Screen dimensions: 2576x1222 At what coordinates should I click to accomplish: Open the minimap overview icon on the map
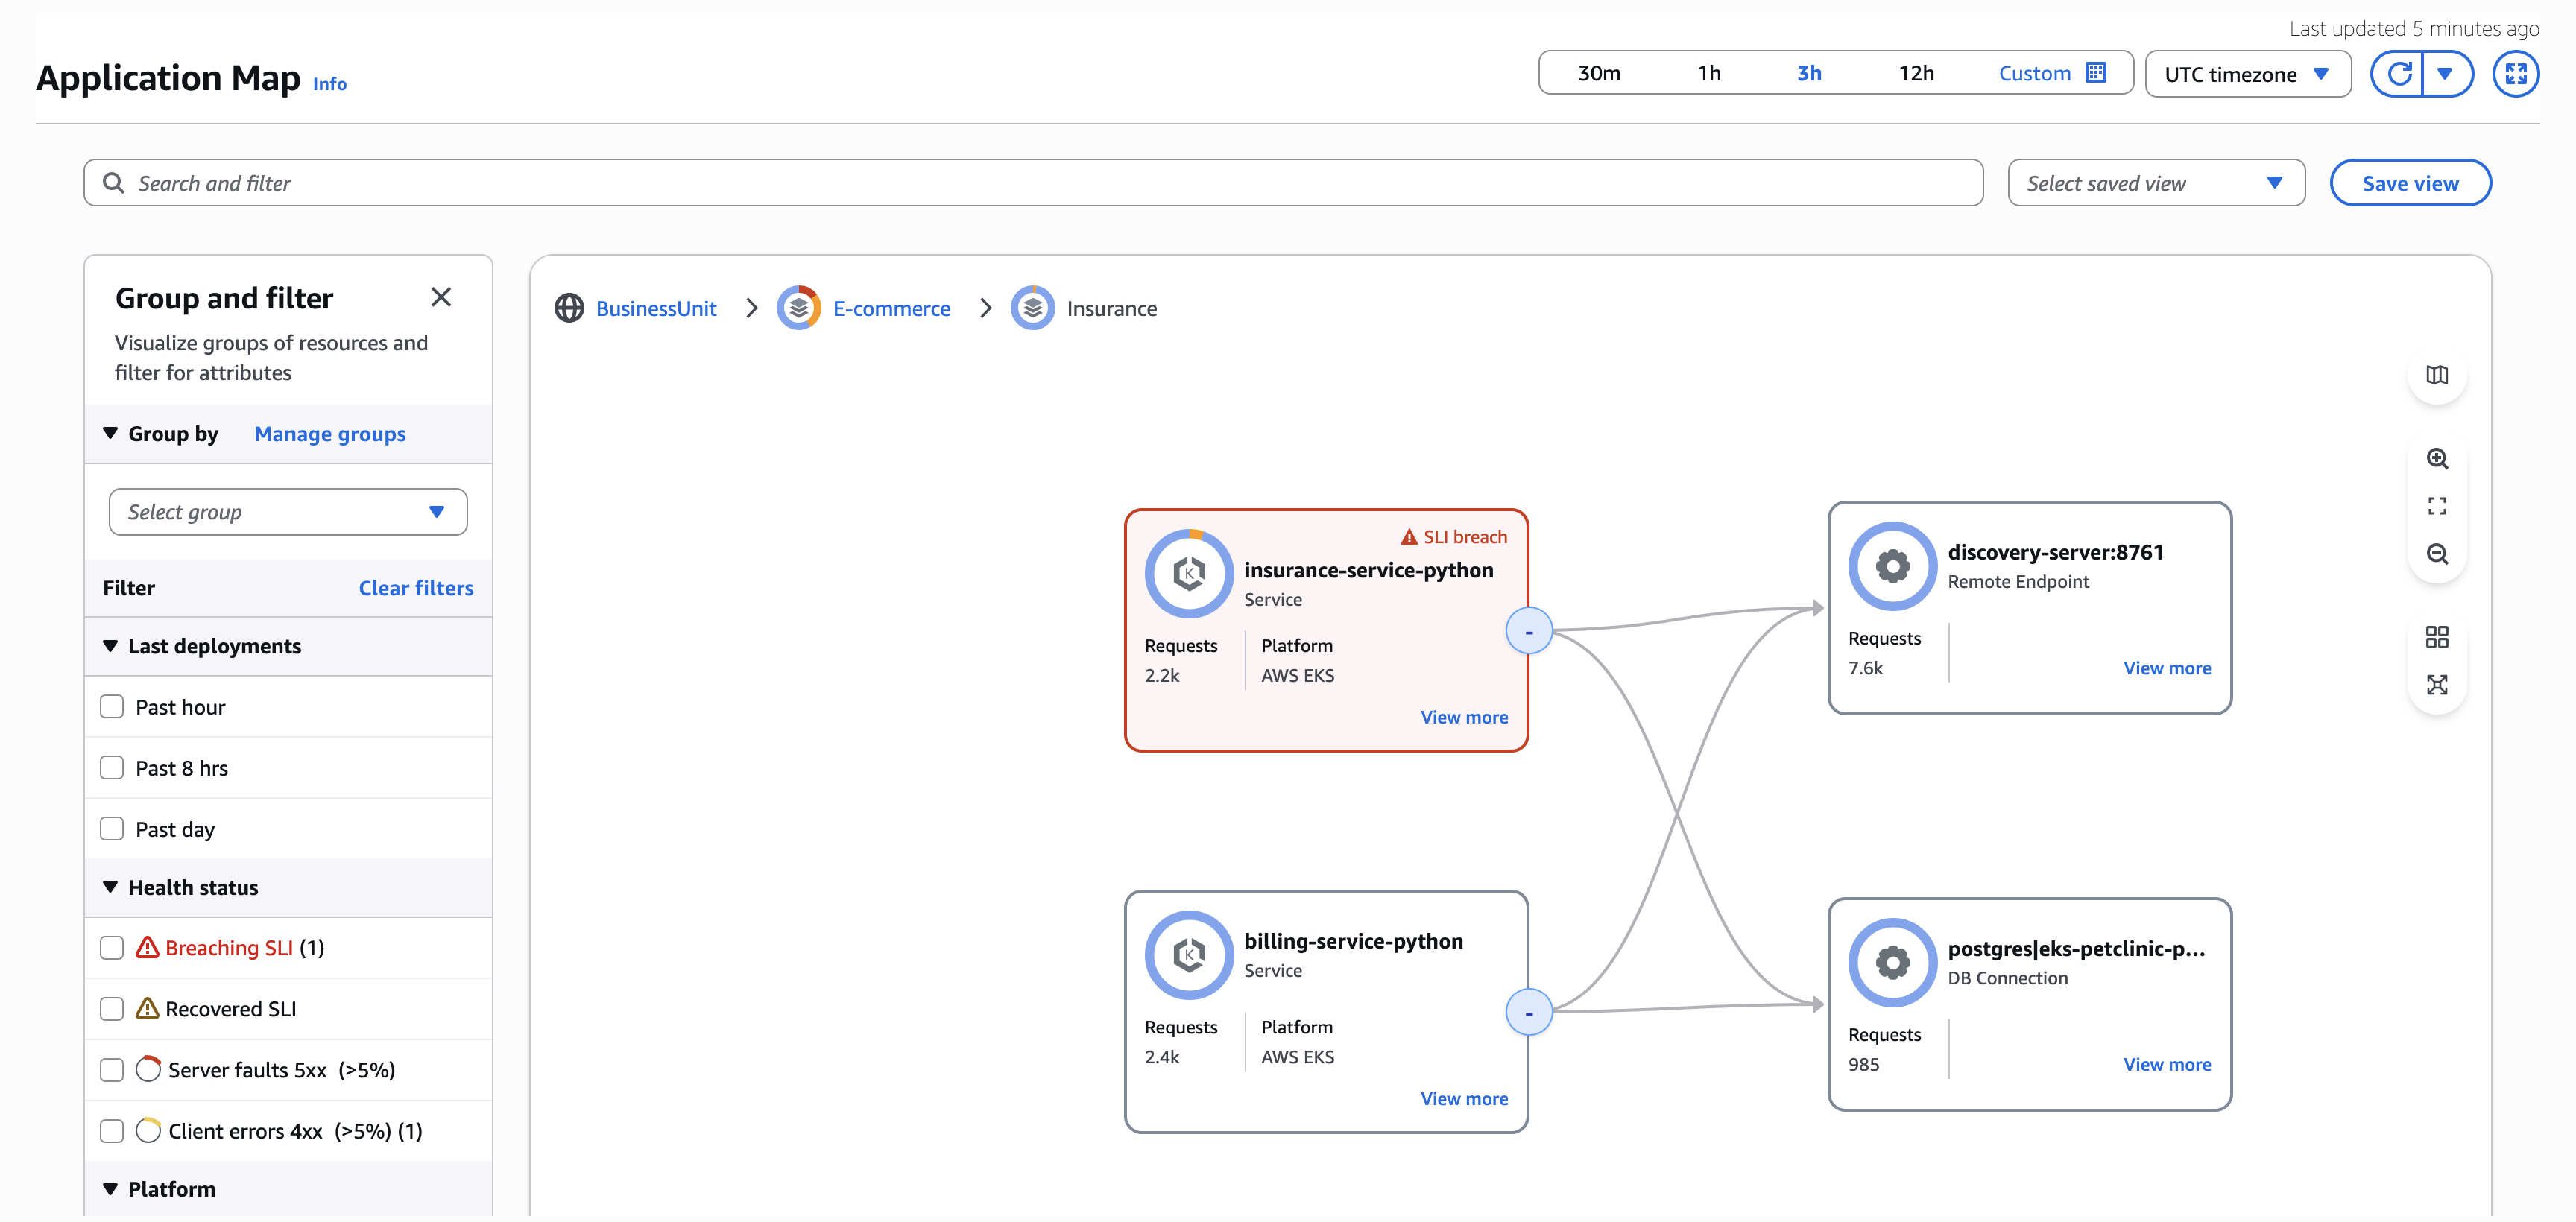coord(2437,375)
